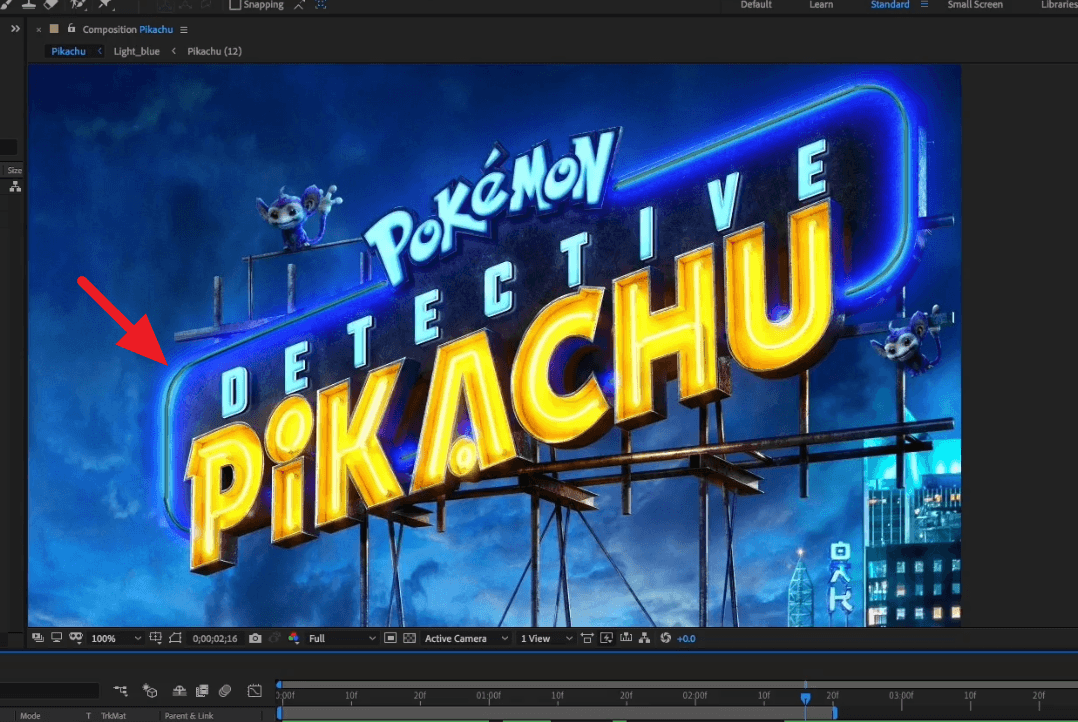Click the 01:00f mark on time ruler
Image resolution: width=1078 pixels, height=722 pixels.
488,695
